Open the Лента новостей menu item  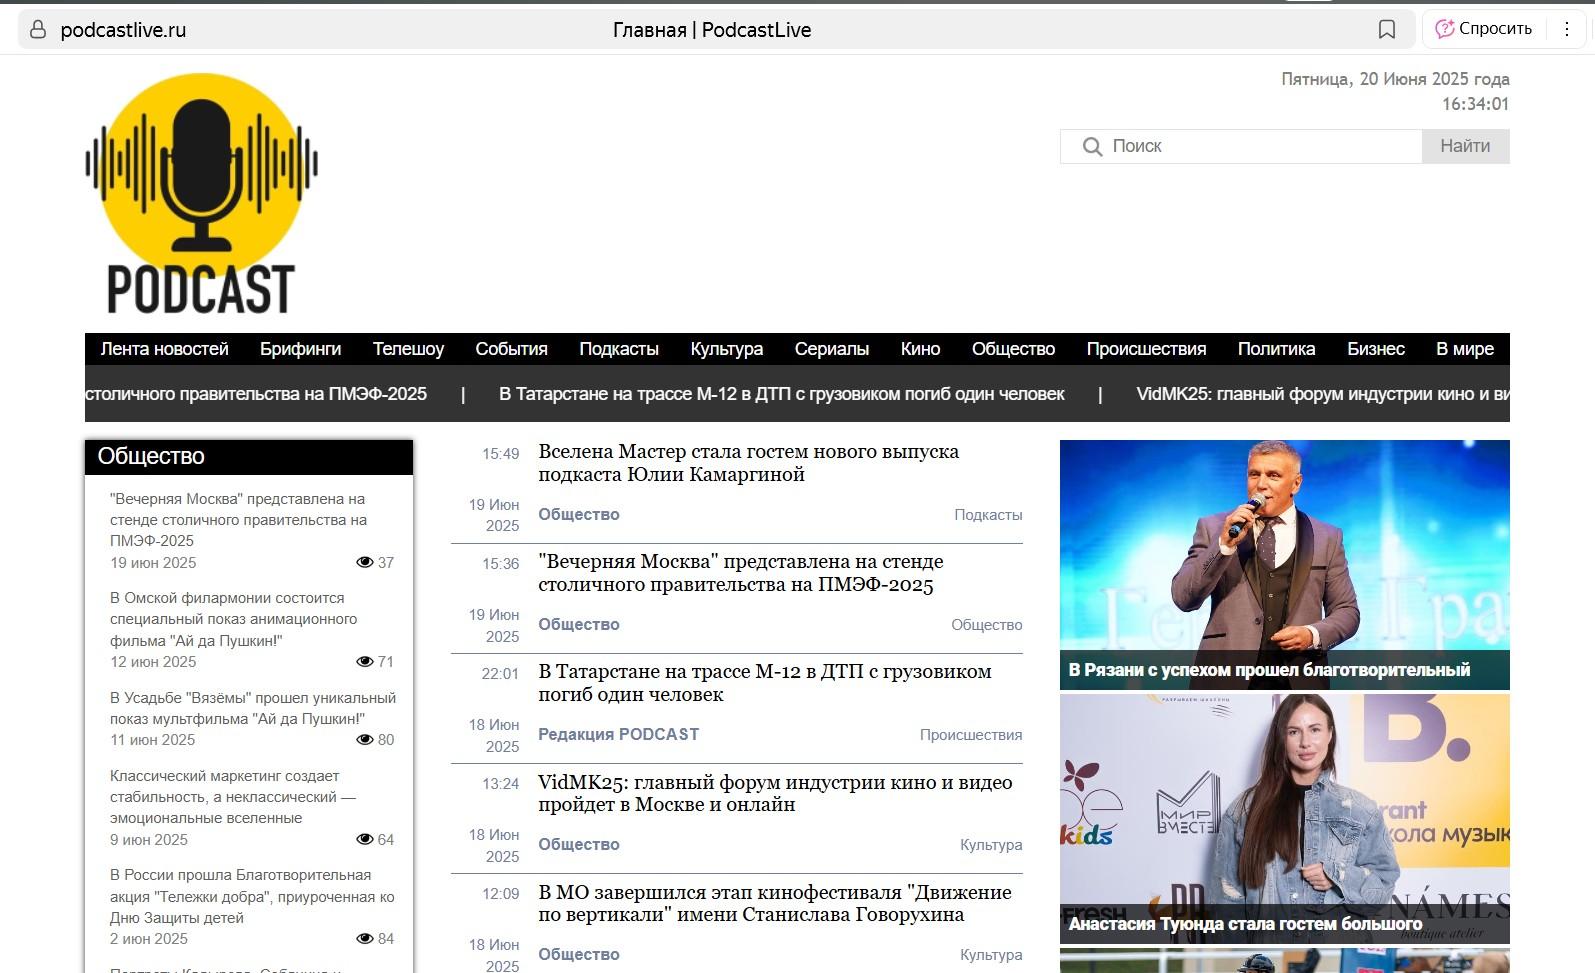164,349
